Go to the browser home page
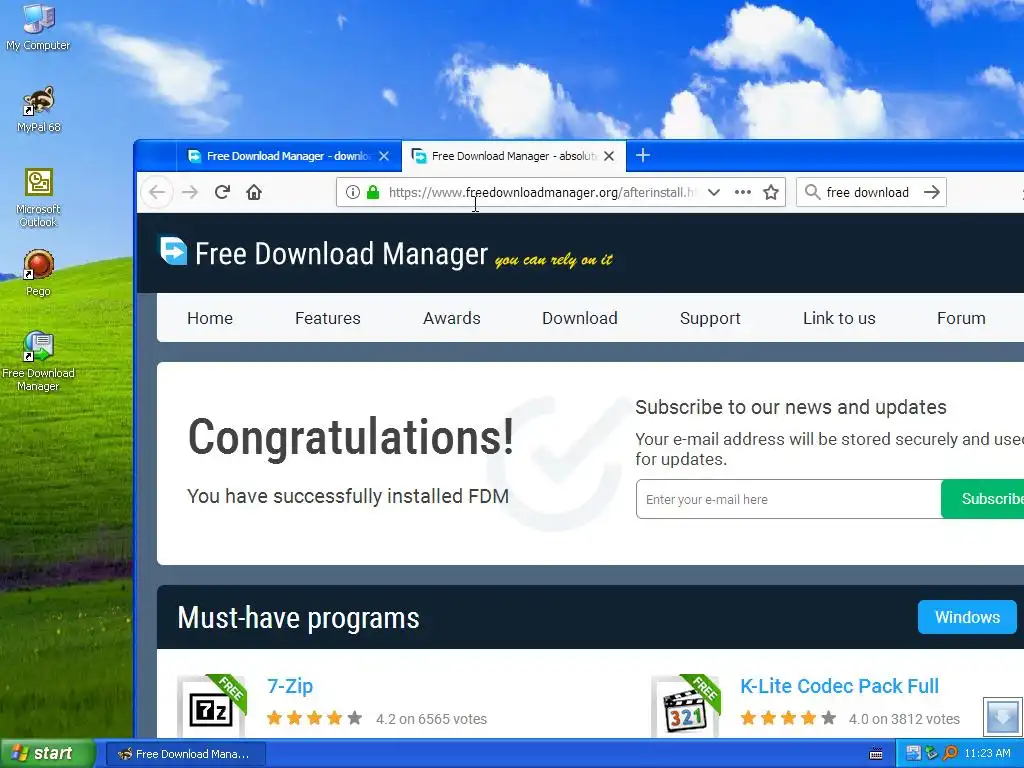The height and width of the screenshot is (768, 1024). pos(254,192)
